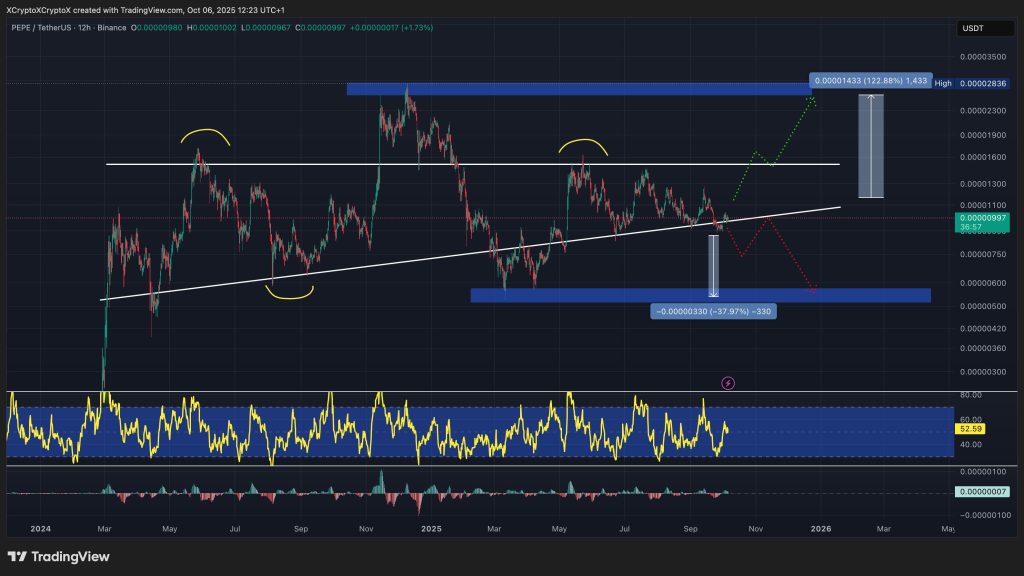1024x576 pixels.
Task: Click the risk label -0.00000330 (-37.97%)
Action: point(713,311)
